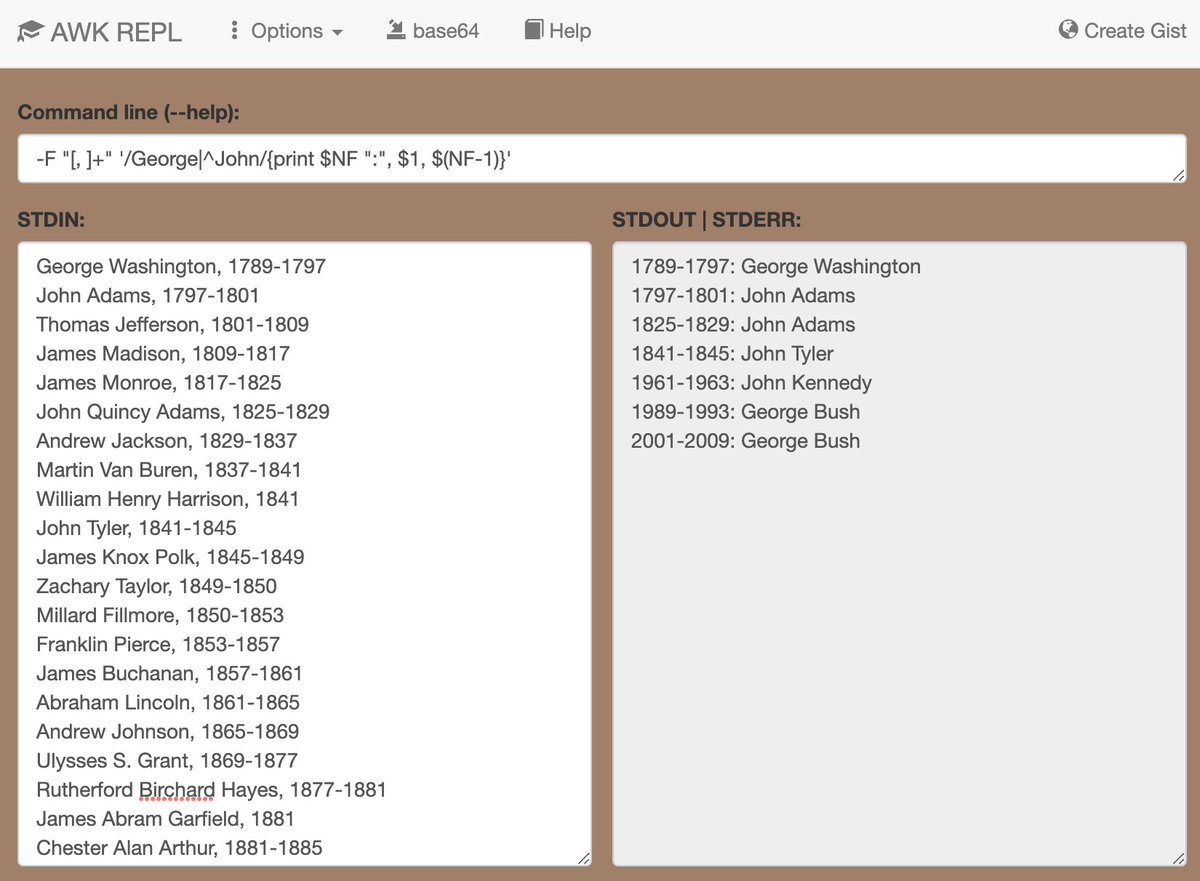Click the line 'Zachary Taylor, 1849-1850'
Screen dimensions: 1200x881
coord(157,585)
